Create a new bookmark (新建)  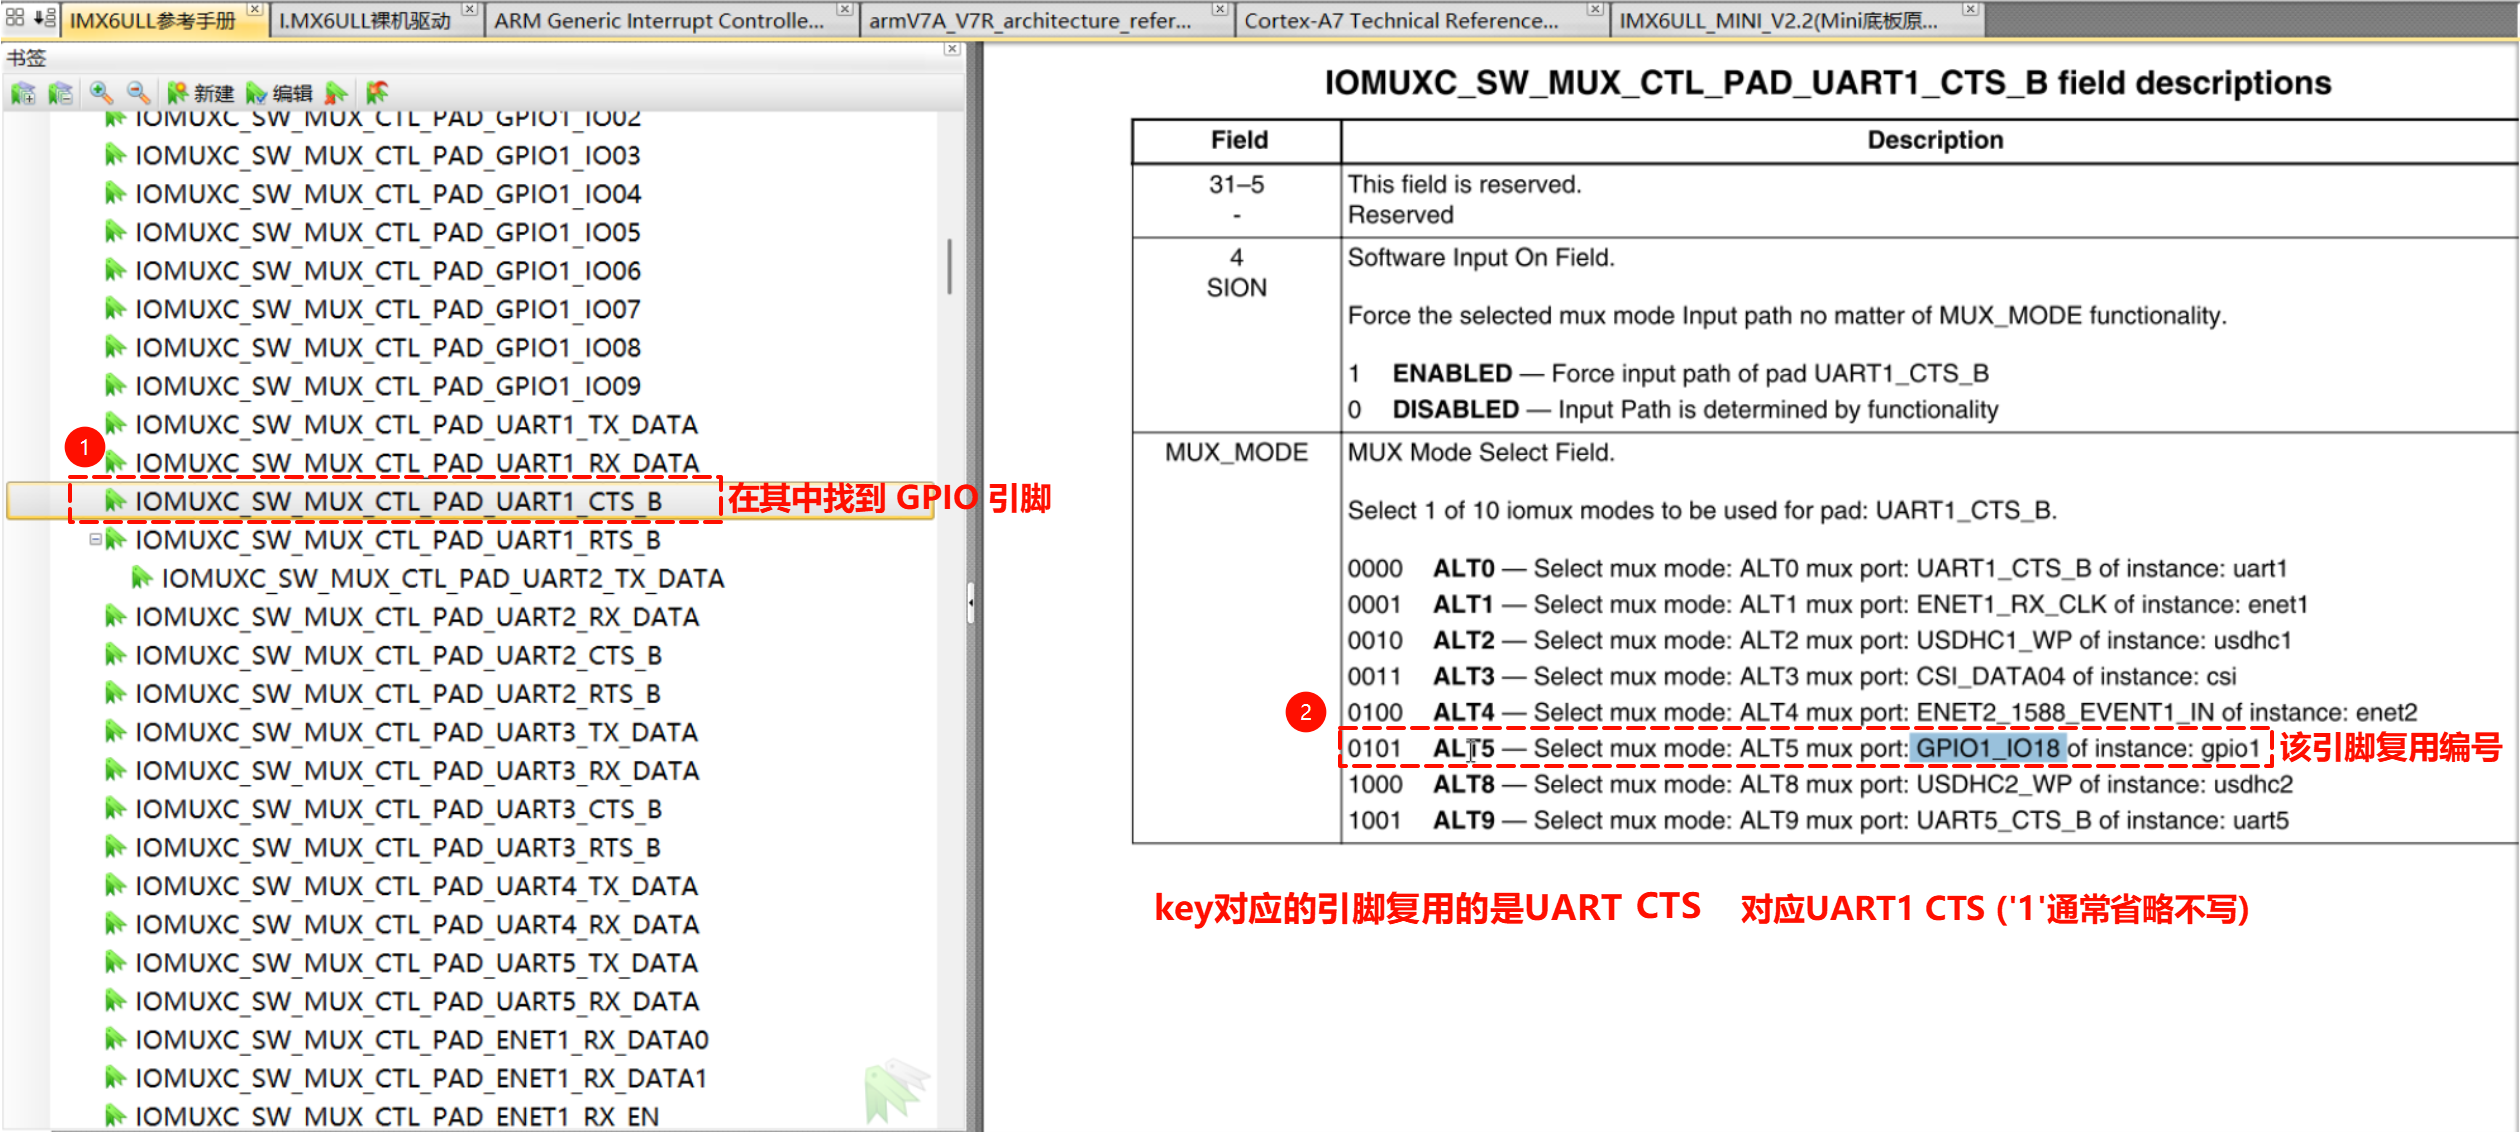tap(200, 93)
